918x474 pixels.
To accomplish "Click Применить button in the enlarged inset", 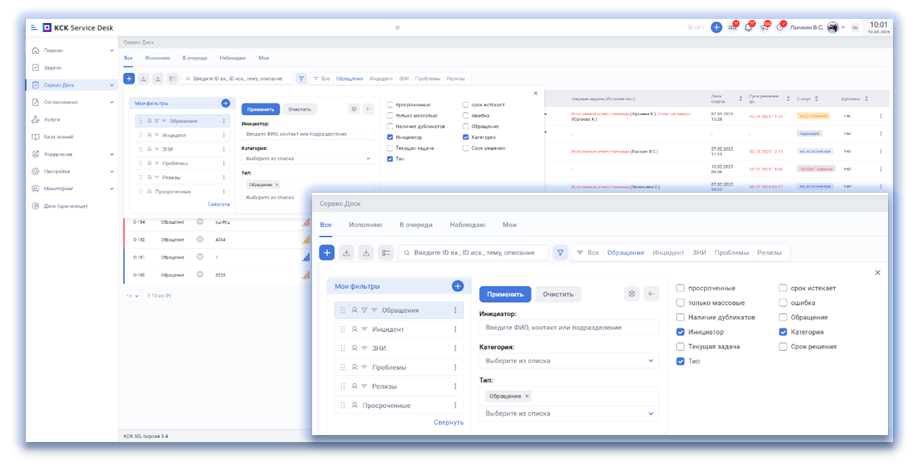I will point(505,294).
